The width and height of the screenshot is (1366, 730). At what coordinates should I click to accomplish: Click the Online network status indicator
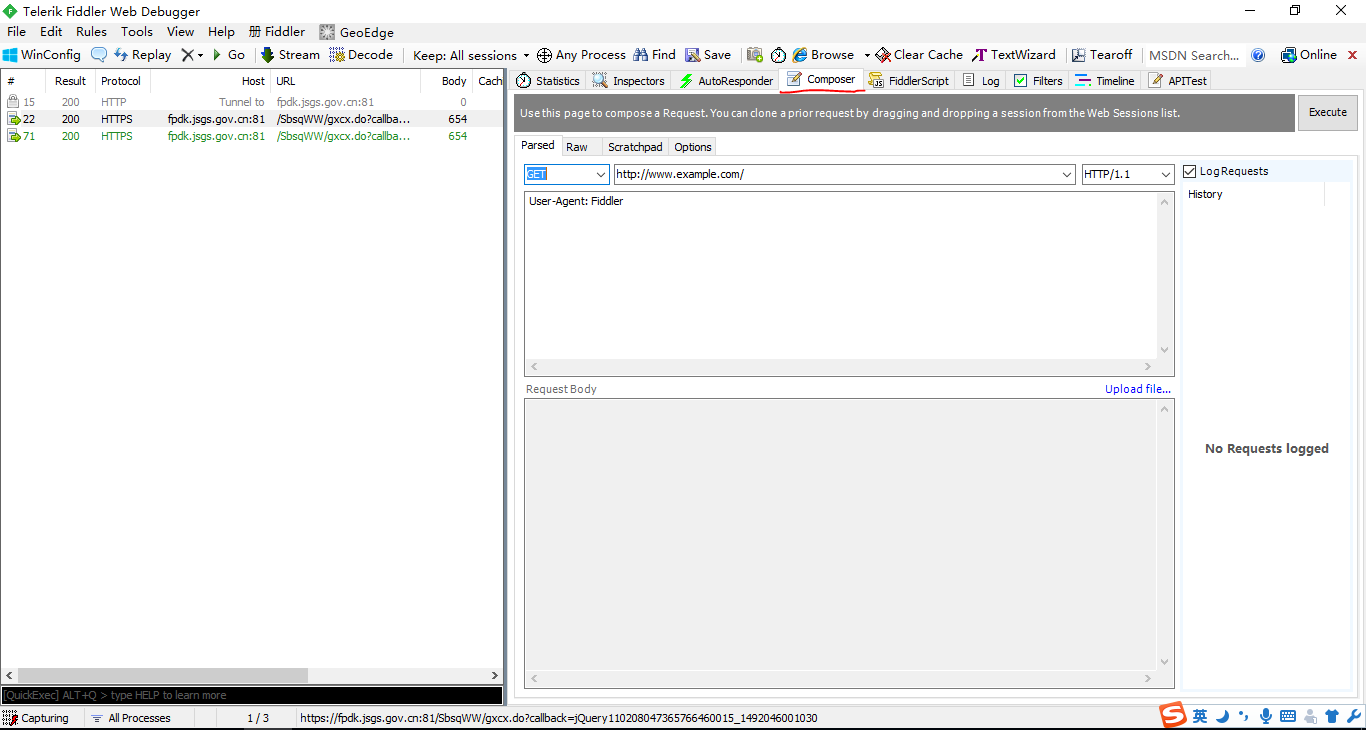(1309, 55)
